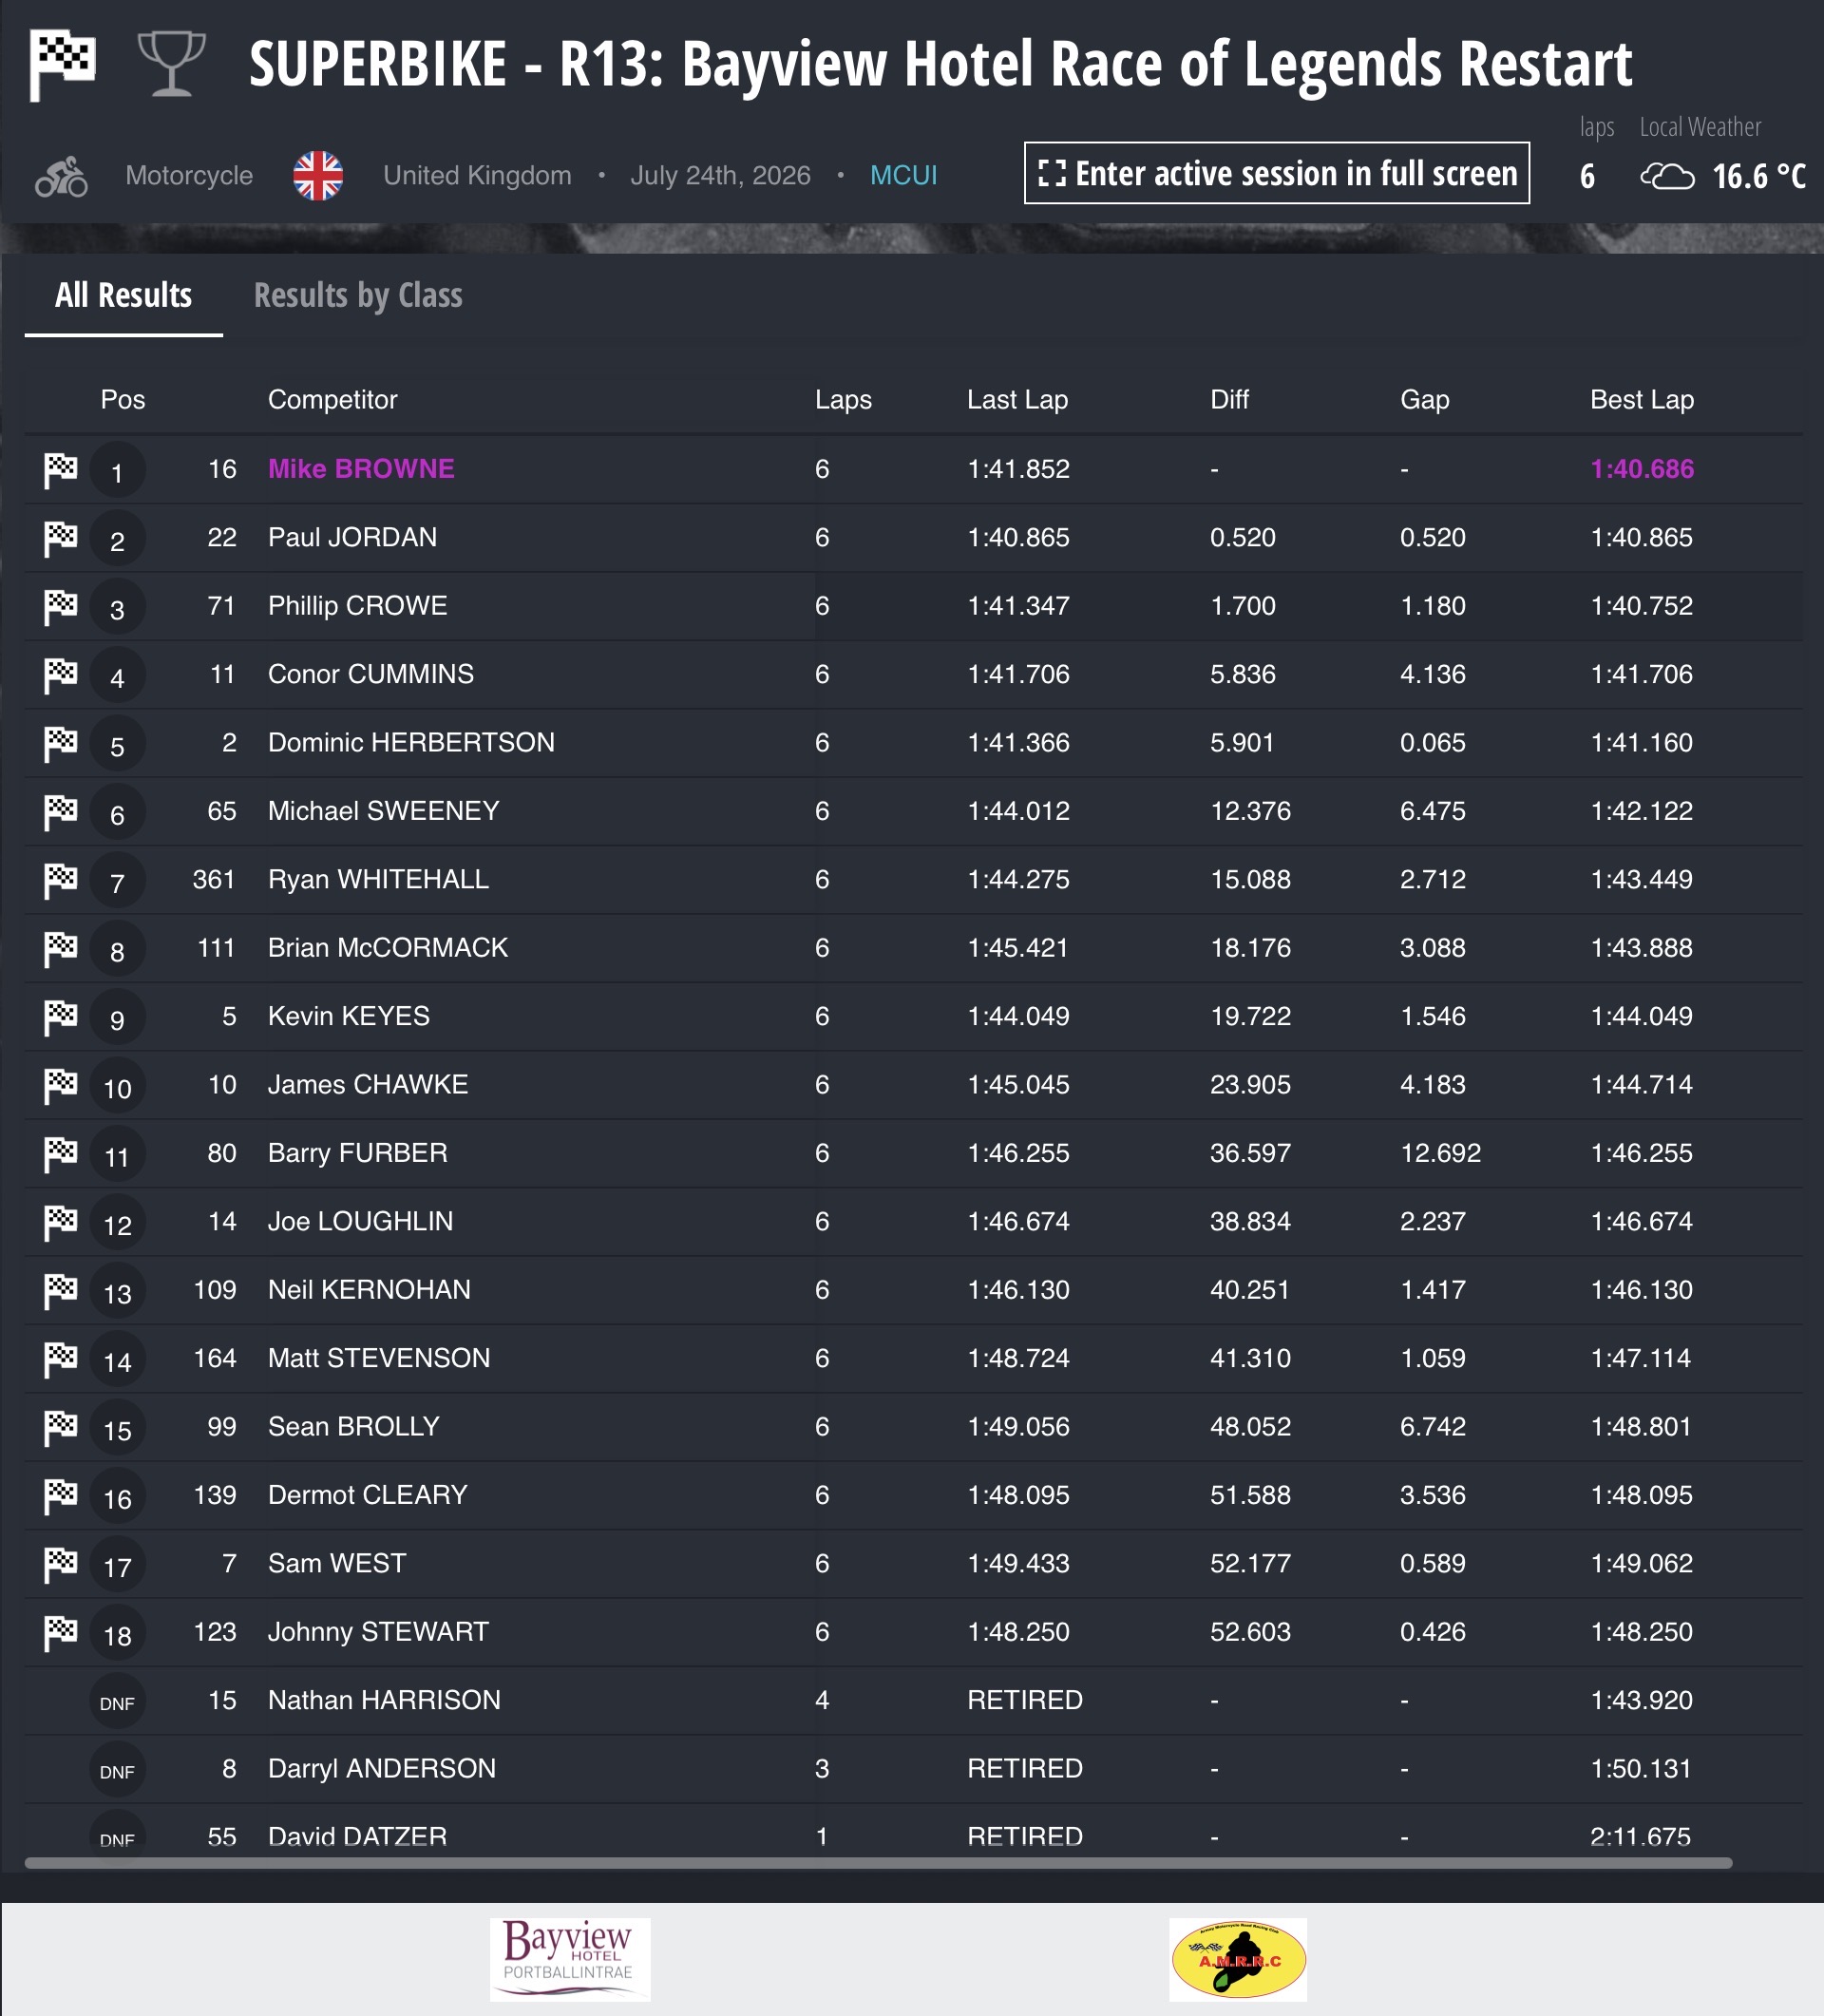The height and width of the screenshot is (2016, 1824).
Task: Click the Gap column header
Action: tap(1424, 400)
